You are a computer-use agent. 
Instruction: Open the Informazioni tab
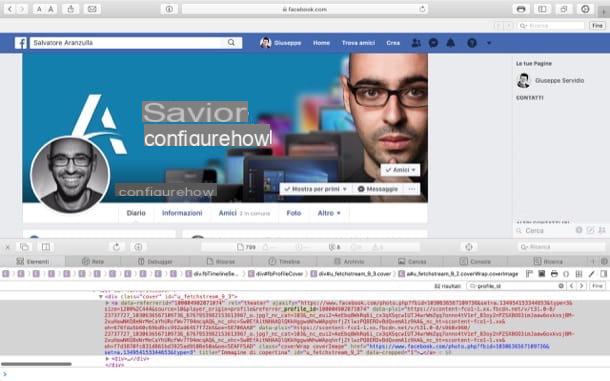(x=182, y=213)
